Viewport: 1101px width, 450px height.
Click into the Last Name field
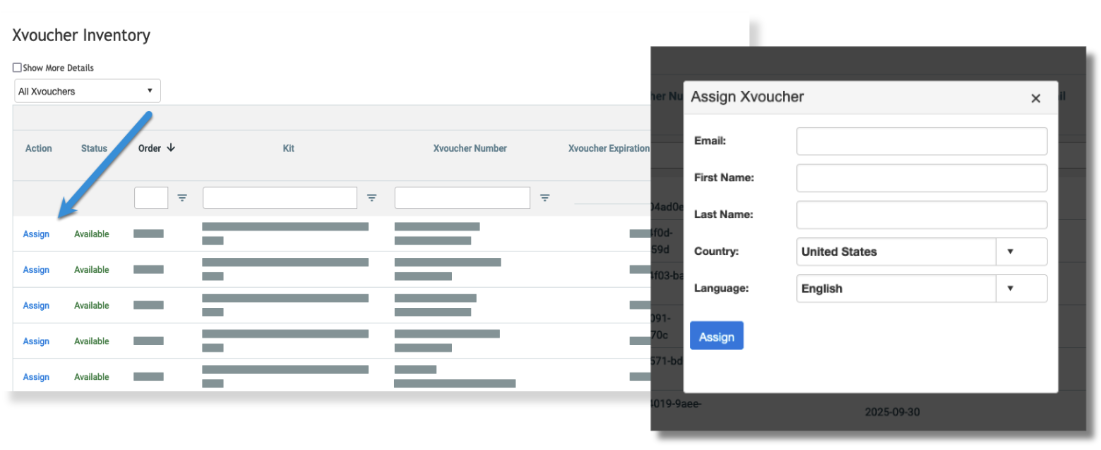click(922, 215)
